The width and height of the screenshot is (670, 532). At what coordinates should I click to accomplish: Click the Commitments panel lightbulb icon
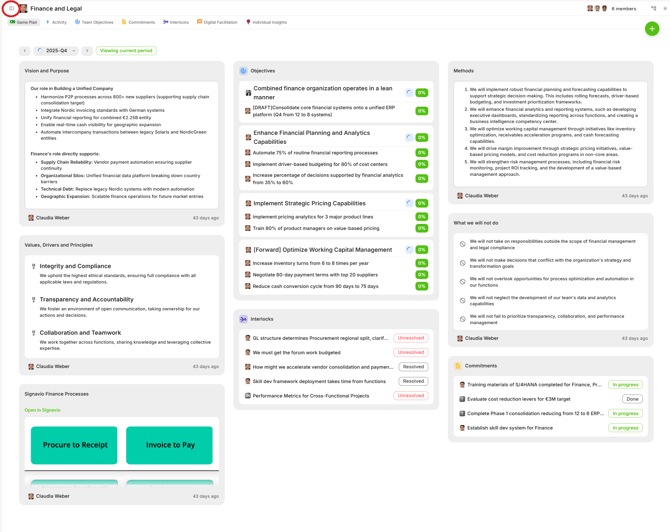click(x=458, y=366)
